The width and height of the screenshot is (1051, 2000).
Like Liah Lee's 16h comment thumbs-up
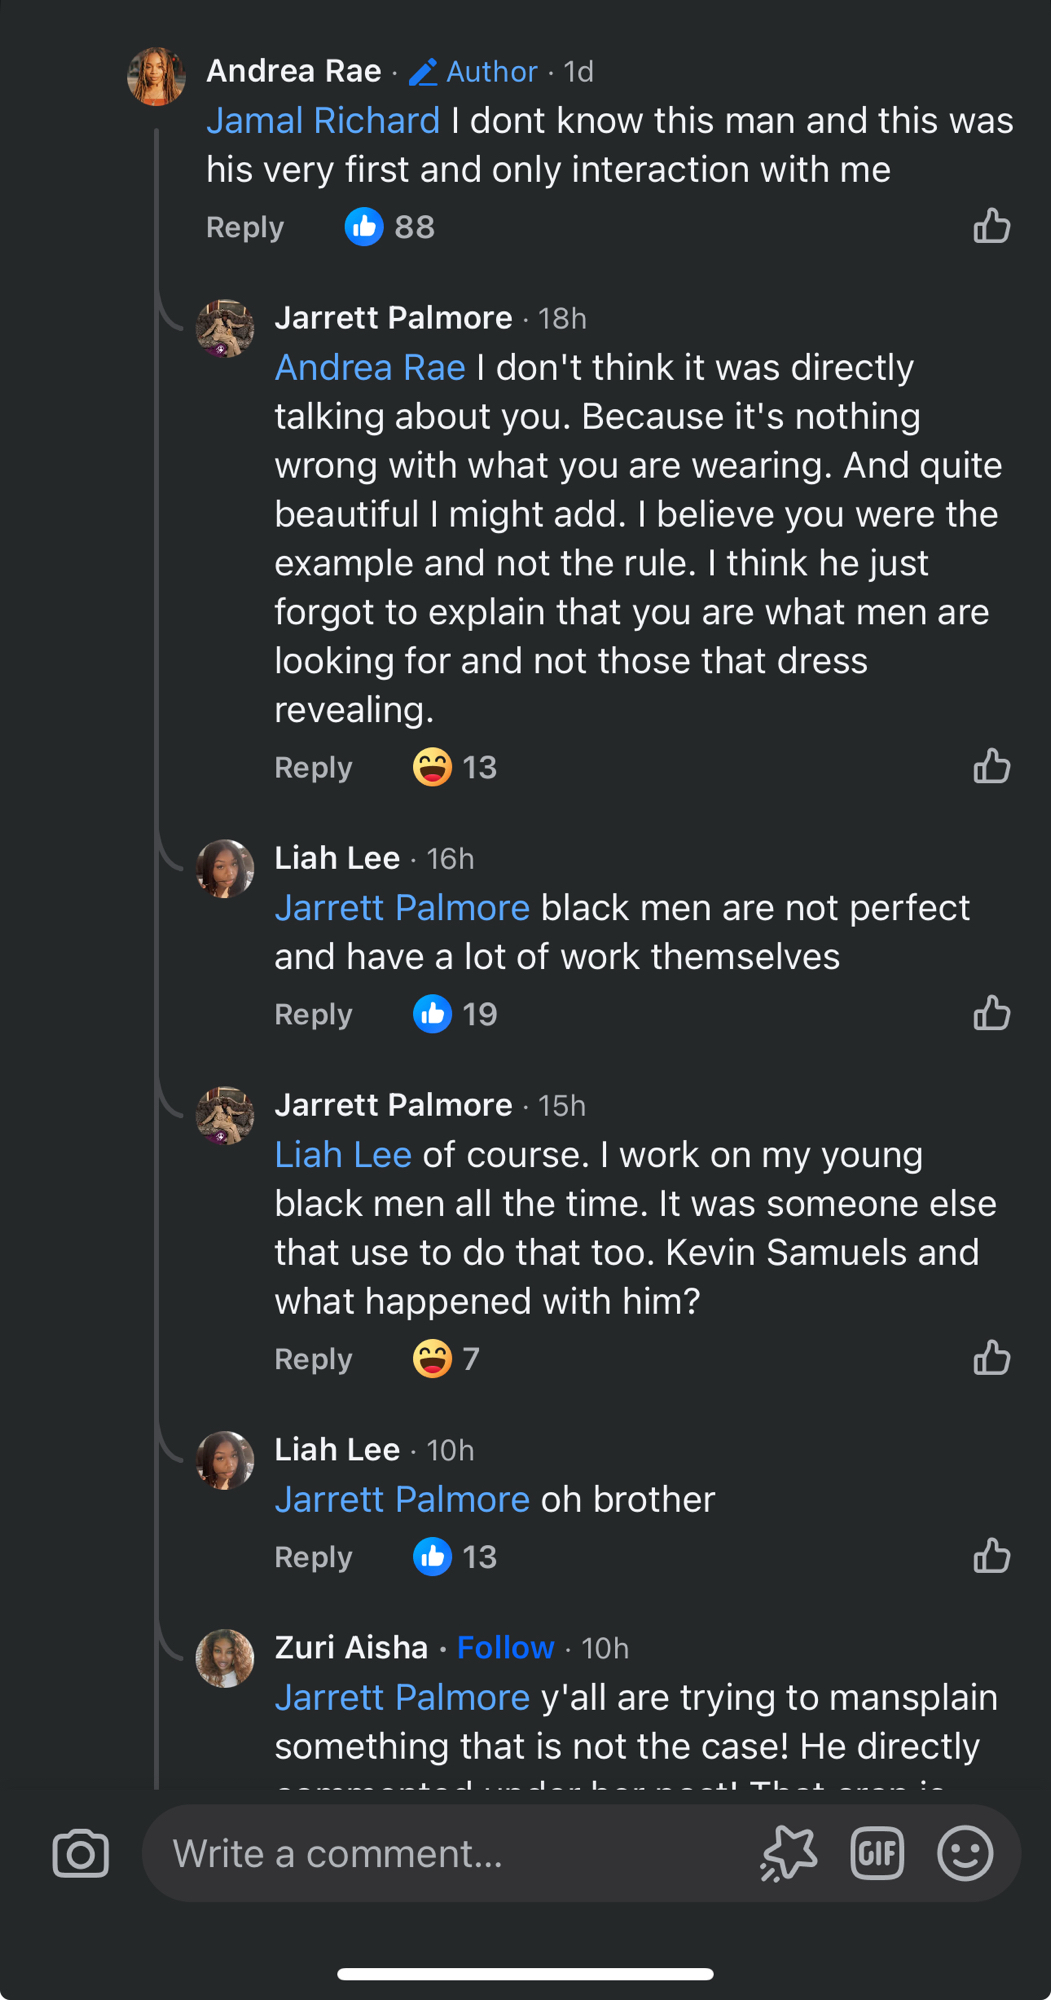point(992,1014)
